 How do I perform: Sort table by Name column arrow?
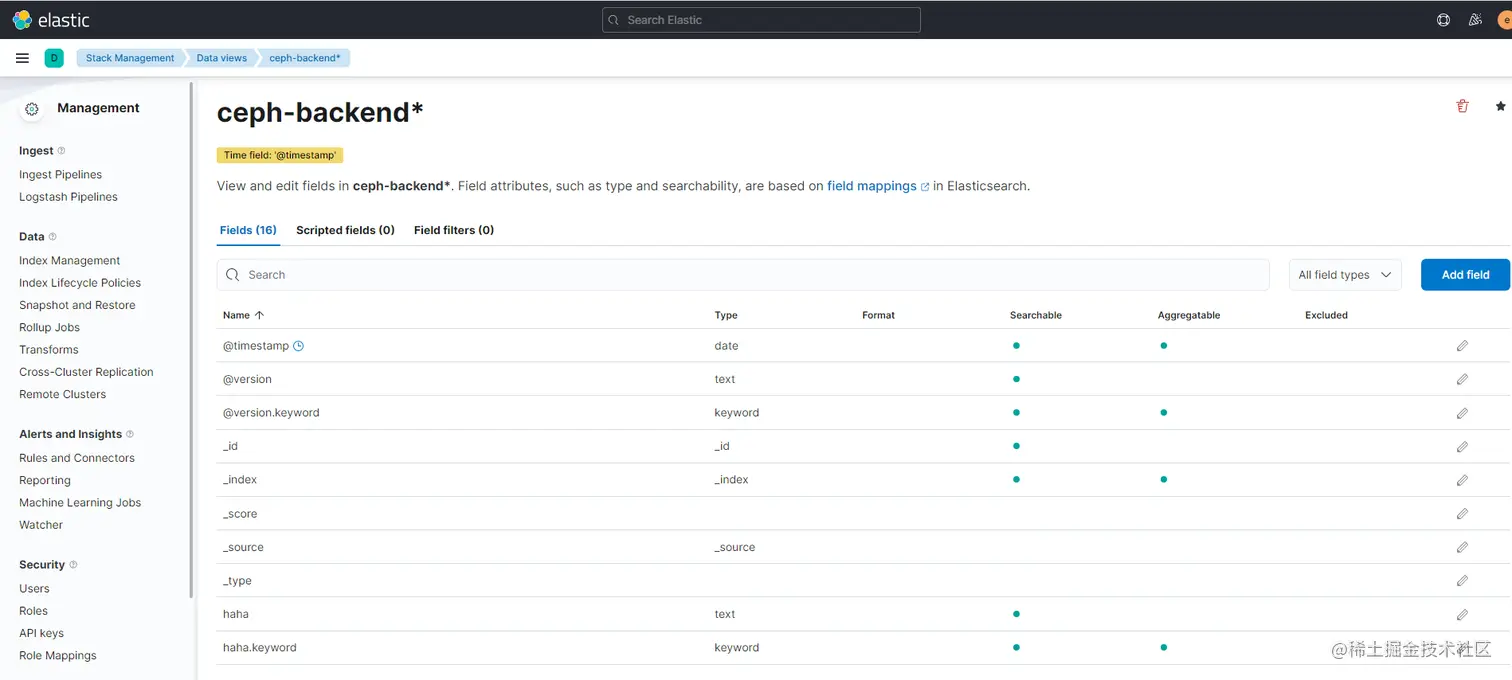coord(260,315)
